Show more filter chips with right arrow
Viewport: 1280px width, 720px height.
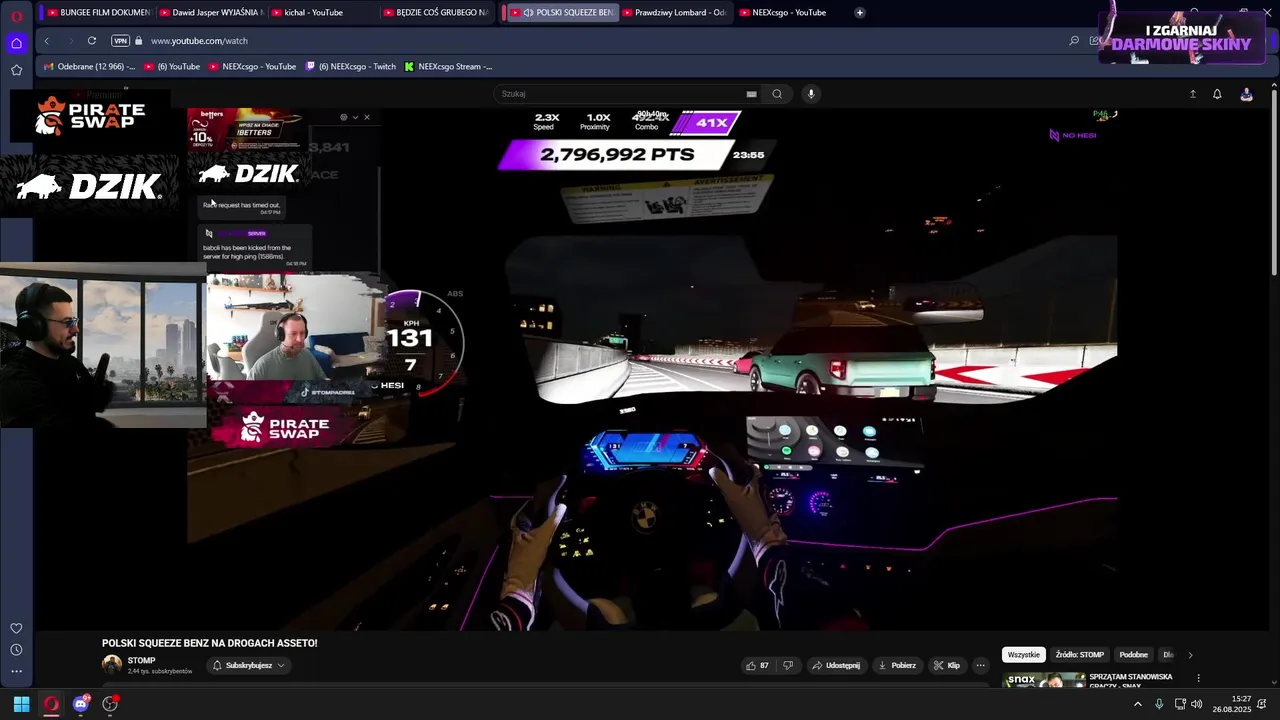tap(1190, 655)
